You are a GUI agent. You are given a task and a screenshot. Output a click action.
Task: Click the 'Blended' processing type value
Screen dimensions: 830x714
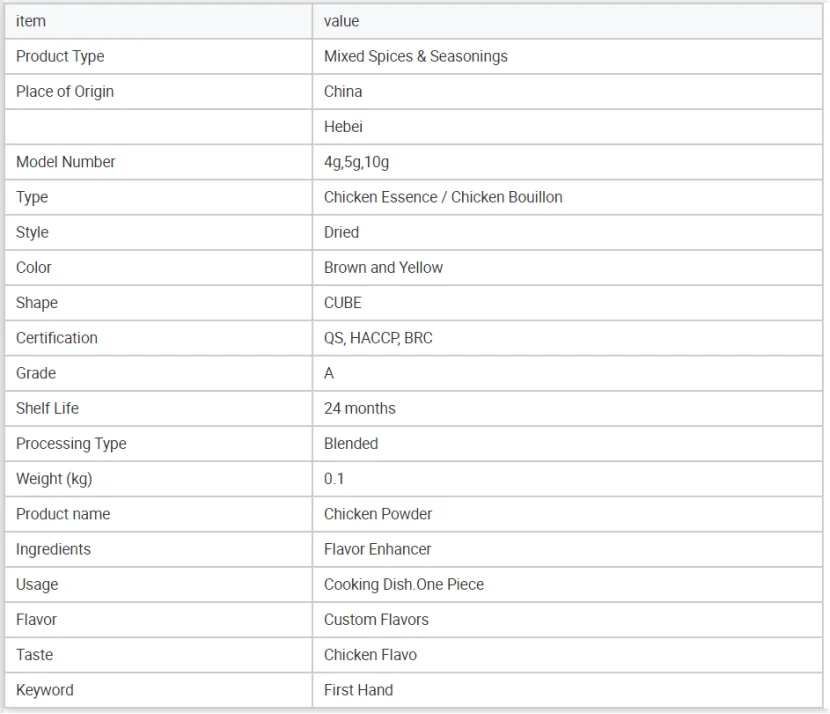(x=351, y=443)
